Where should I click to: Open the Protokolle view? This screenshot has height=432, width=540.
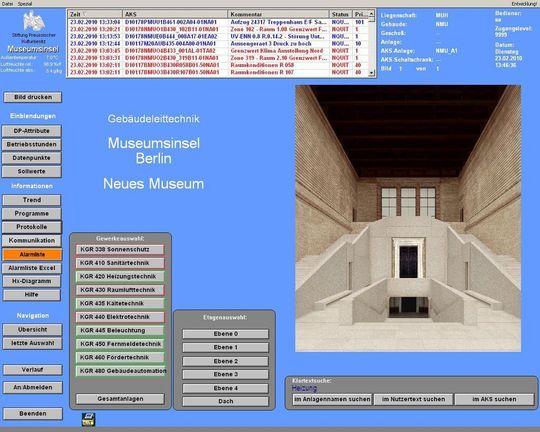click(x=32, y=227)
